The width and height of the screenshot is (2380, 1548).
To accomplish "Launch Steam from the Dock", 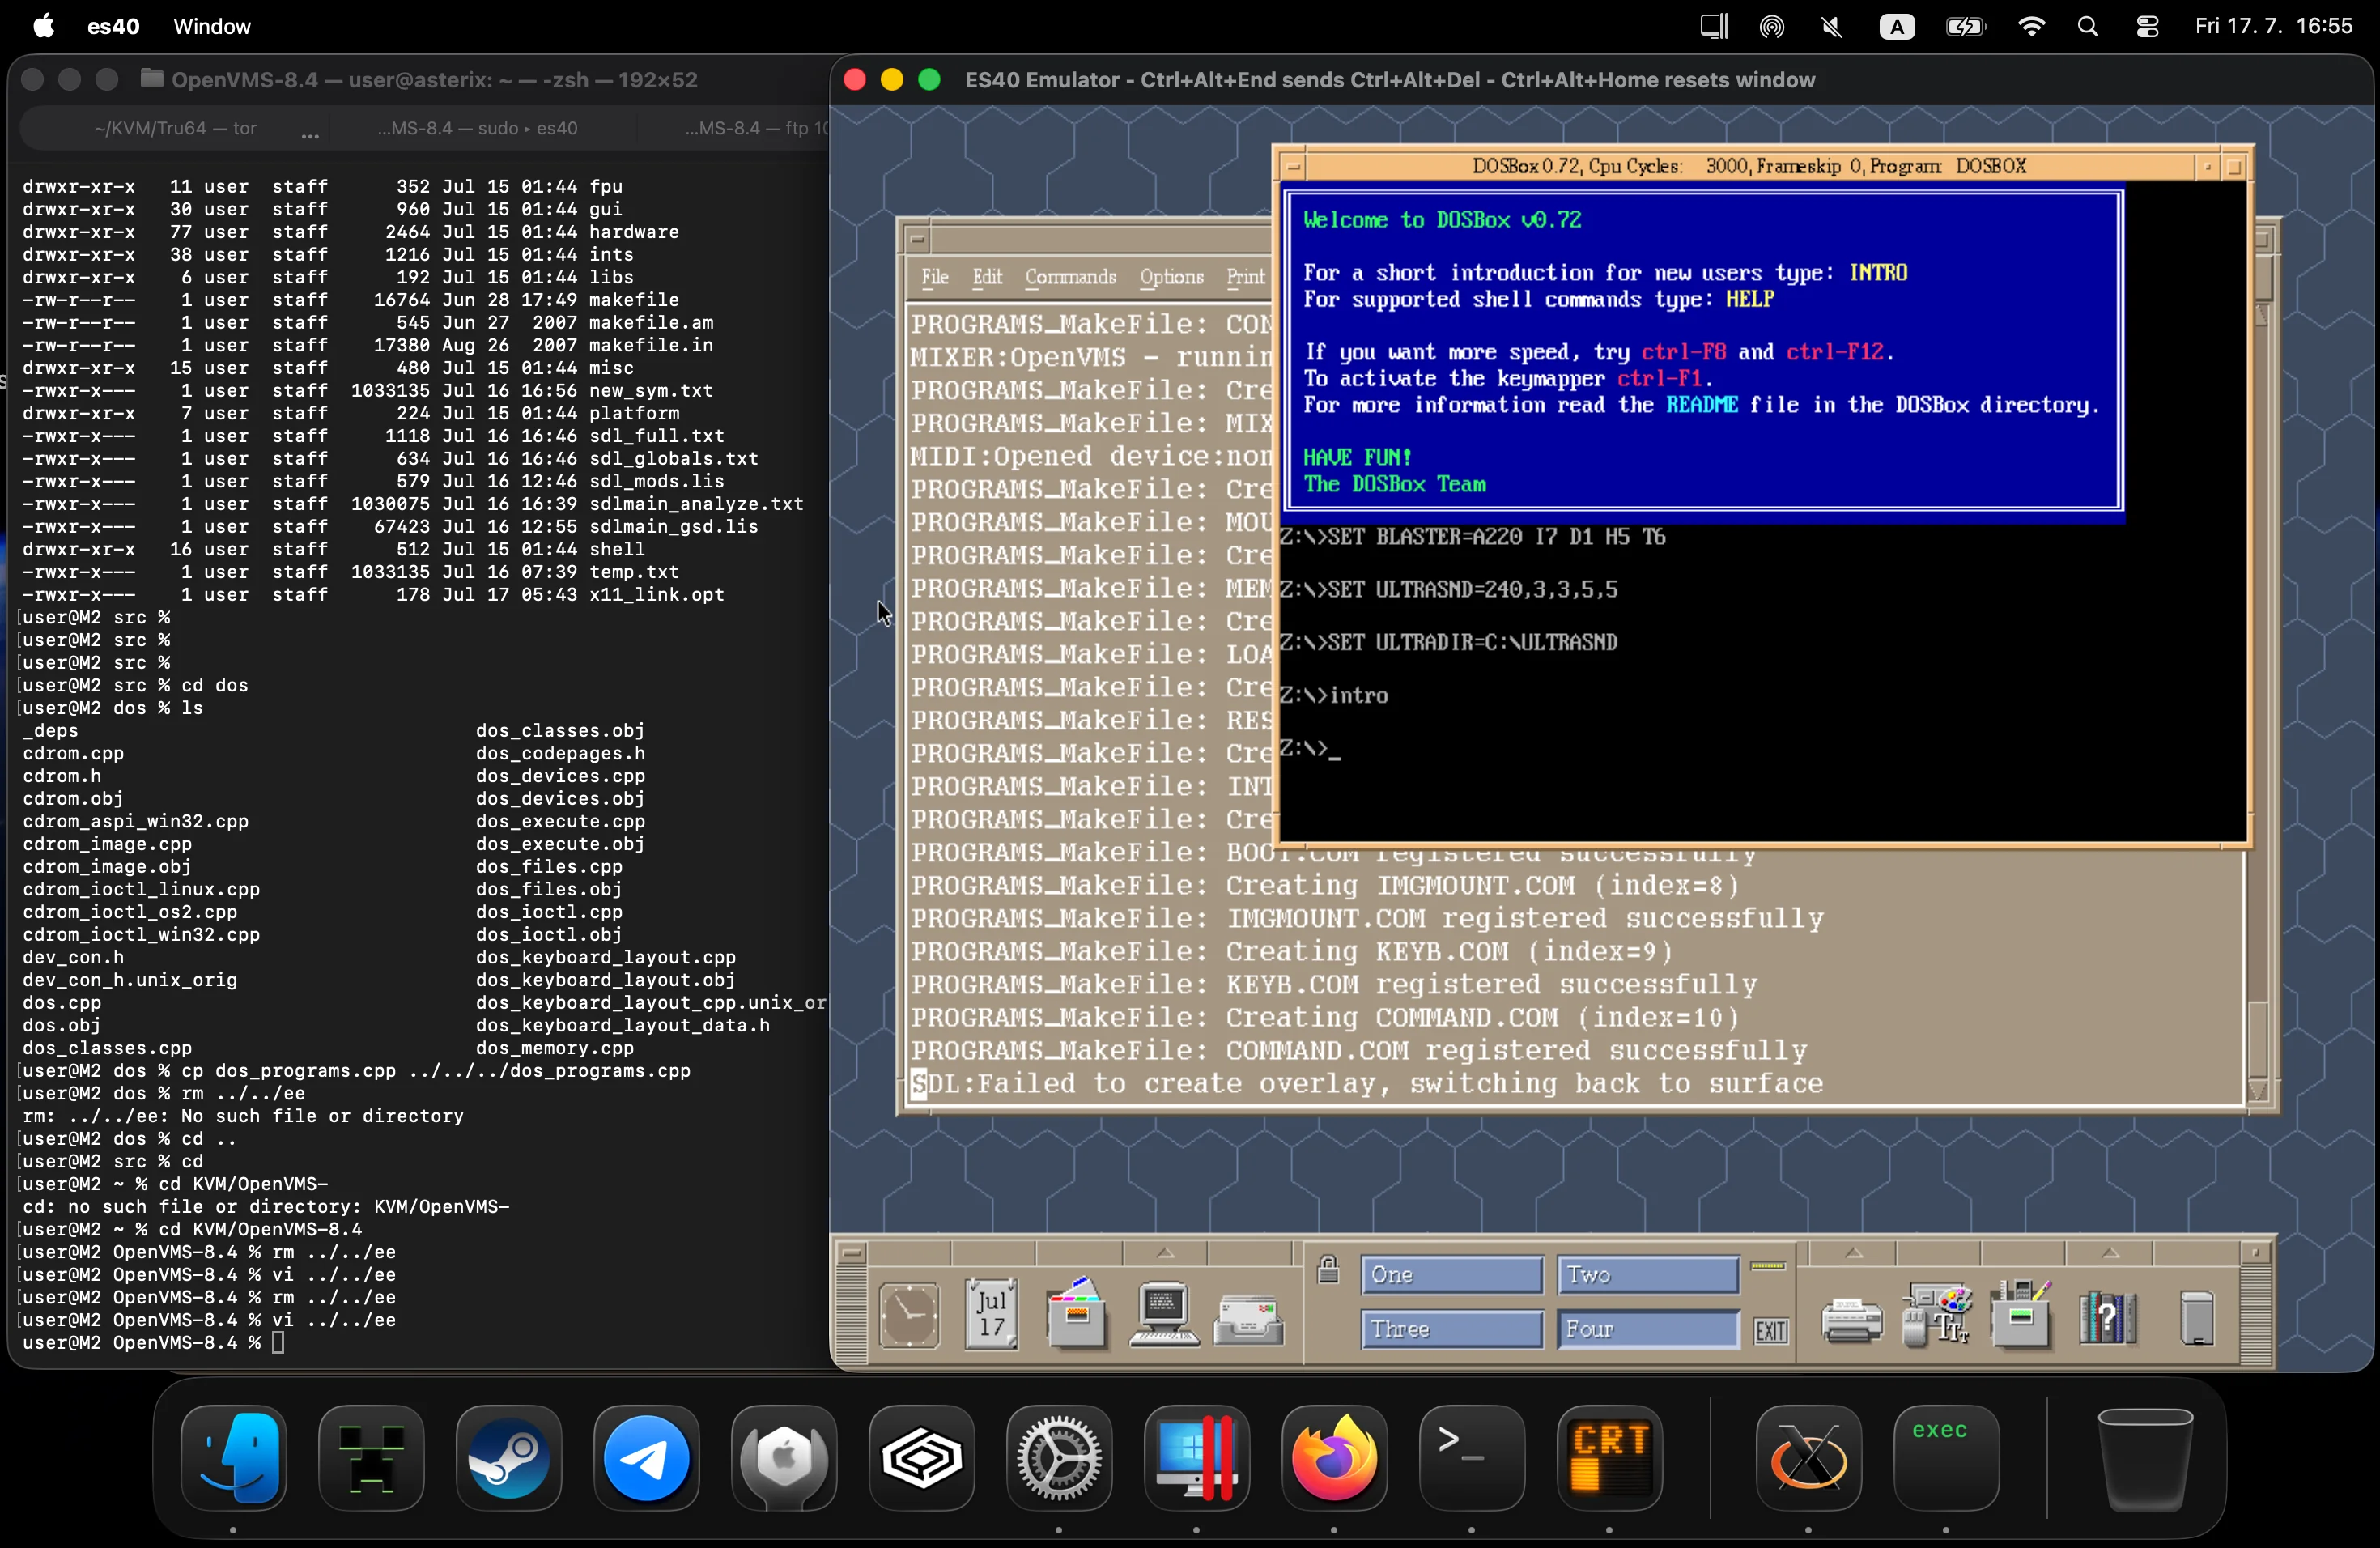I will pyautogui.click(x=509, y=1458).
